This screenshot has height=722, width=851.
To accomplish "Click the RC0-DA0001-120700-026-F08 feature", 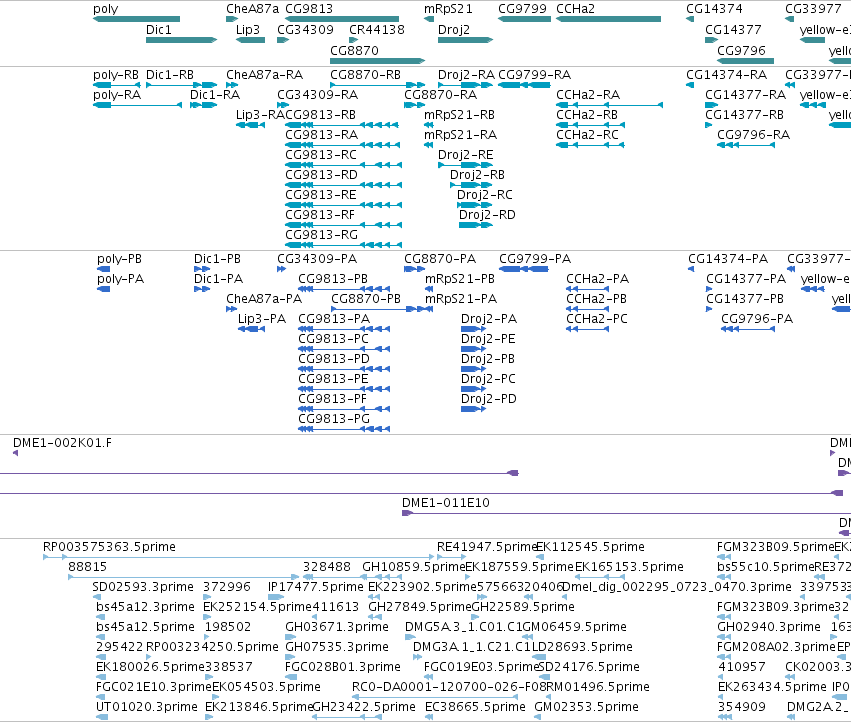I will pos(435,696).
